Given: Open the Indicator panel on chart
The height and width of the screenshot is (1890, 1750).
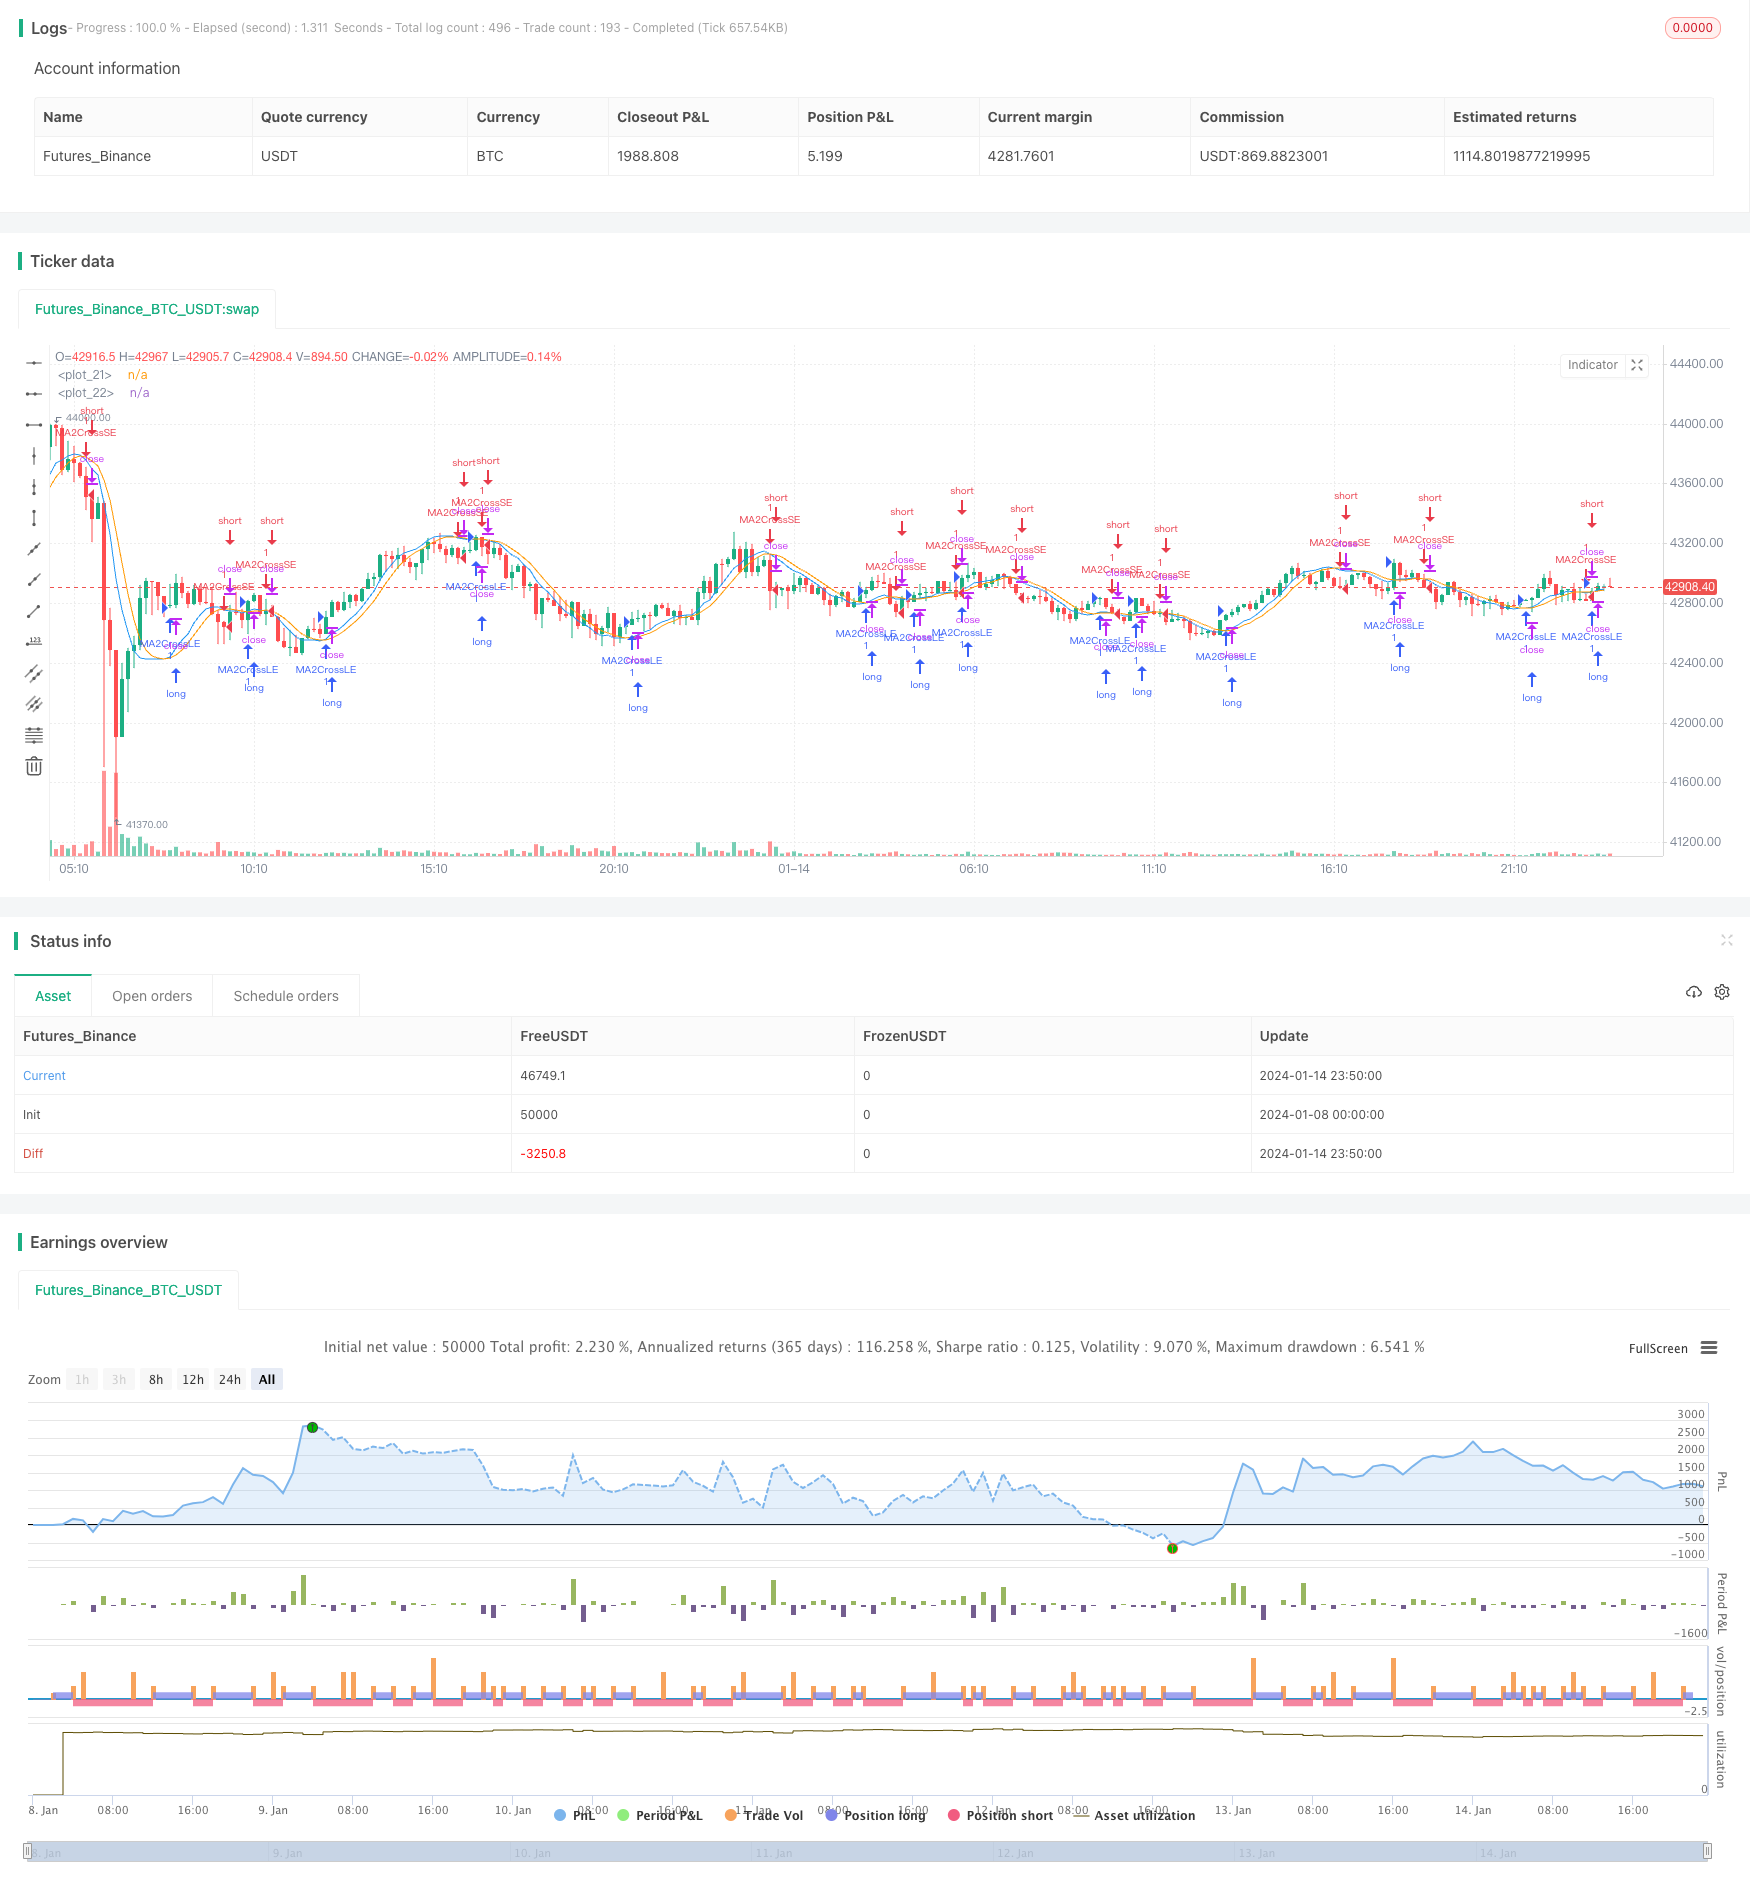Looking at the screenshot, I should pos(1592,365).
